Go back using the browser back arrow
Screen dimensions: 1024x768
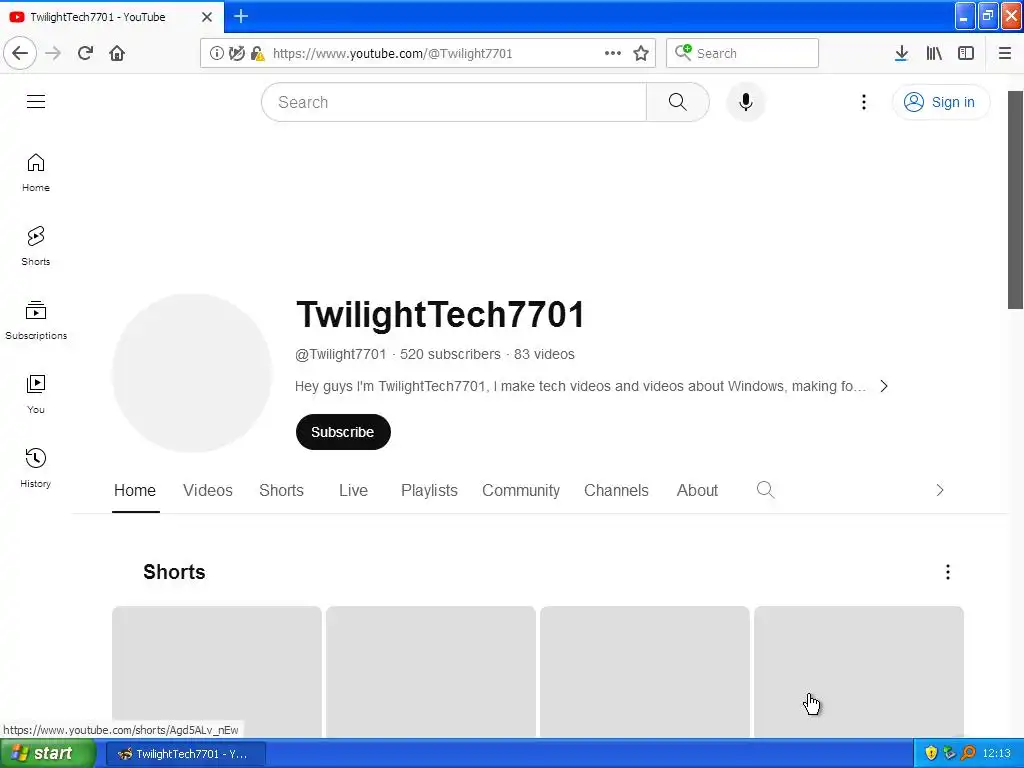[20, 53]
